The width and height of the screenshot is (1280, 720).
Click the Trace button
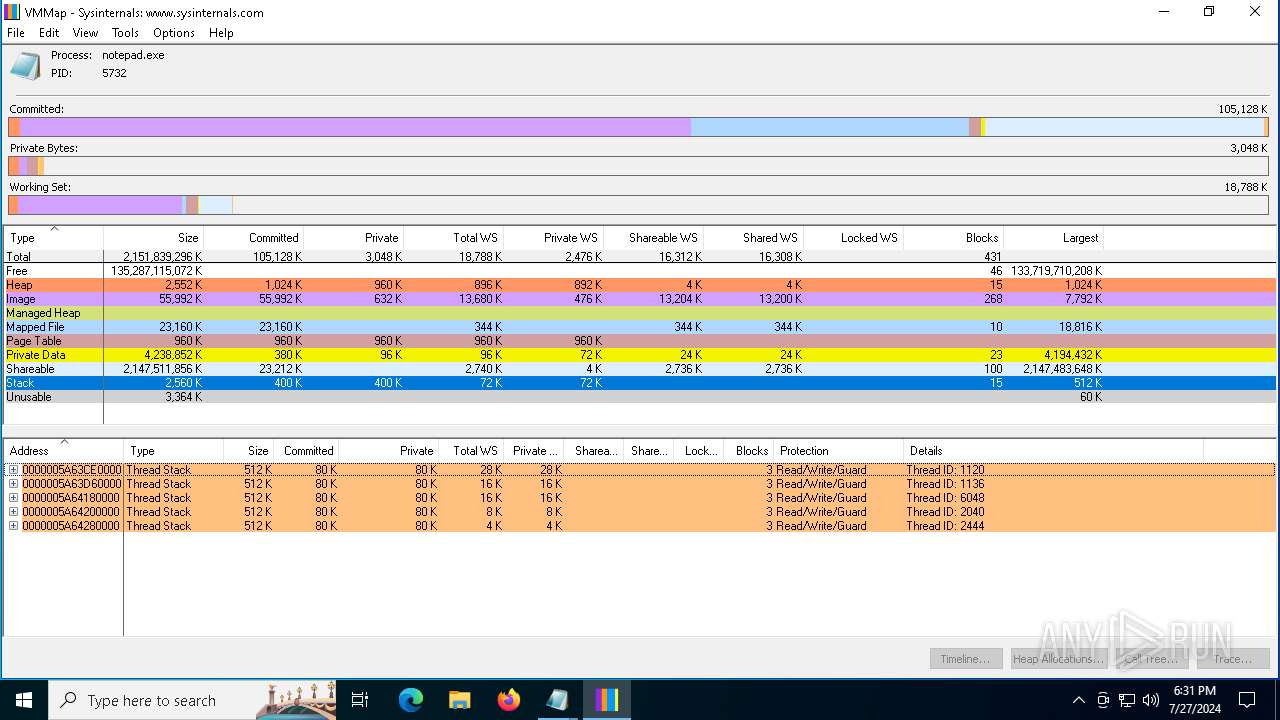1232,659
